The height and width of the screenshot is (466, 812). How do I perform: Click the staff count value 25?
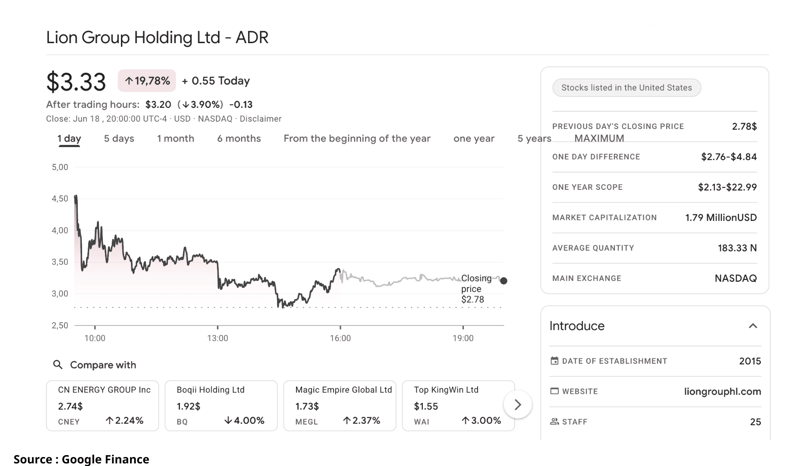tap(756, 422)
